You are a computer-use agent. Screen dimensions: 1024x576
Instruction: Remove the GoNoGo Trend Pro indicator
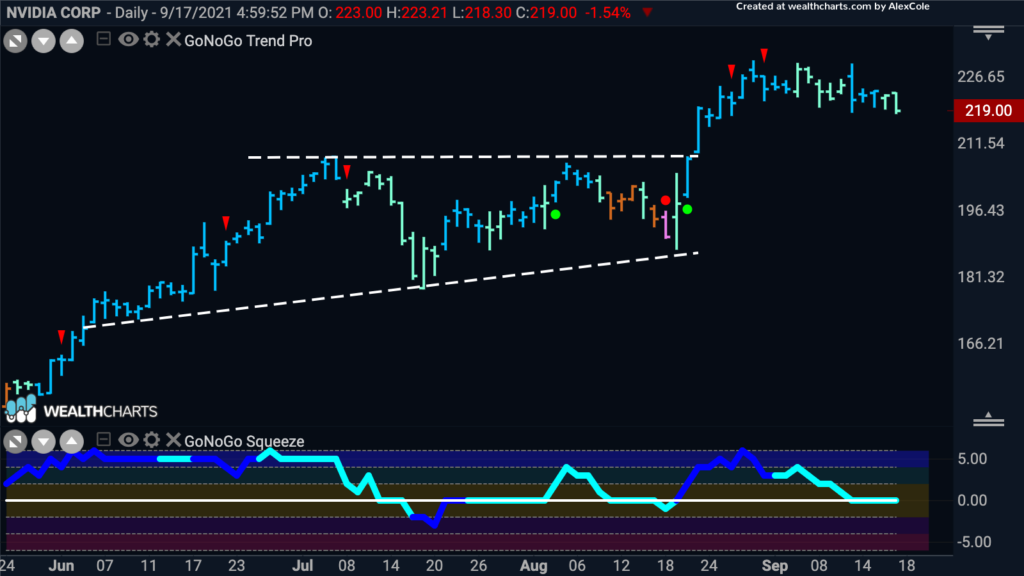pyautogui.click(x=173, y=39)
